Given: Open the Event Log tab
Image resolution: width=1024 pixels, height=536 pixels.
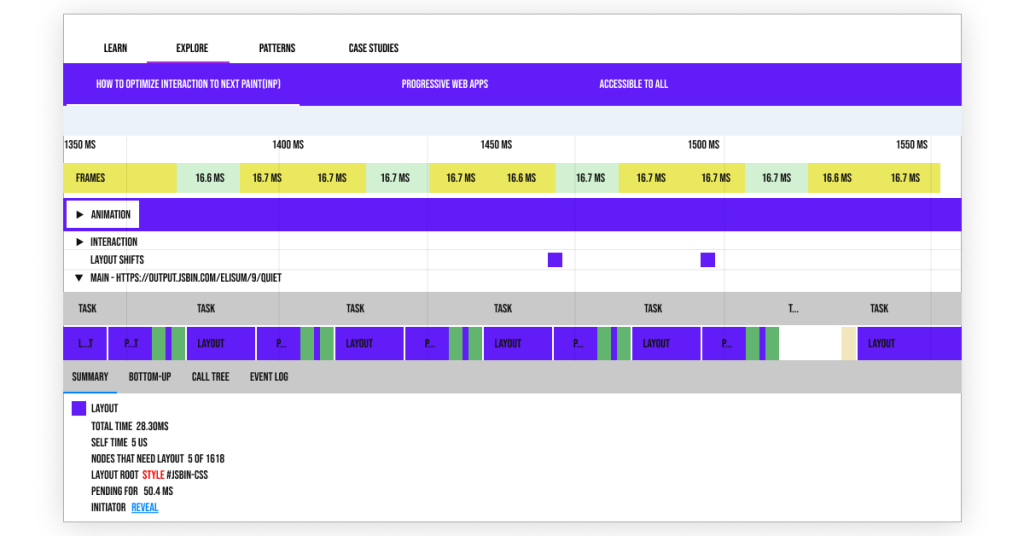Looking at the screenshot, I should point(269,377).
